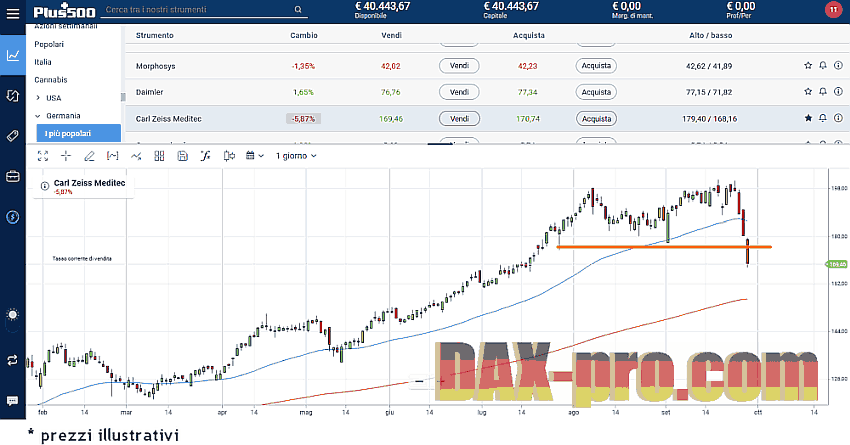Sort by Strumento column header
This screenshot has height=445, width=850.
click(154, 35)
